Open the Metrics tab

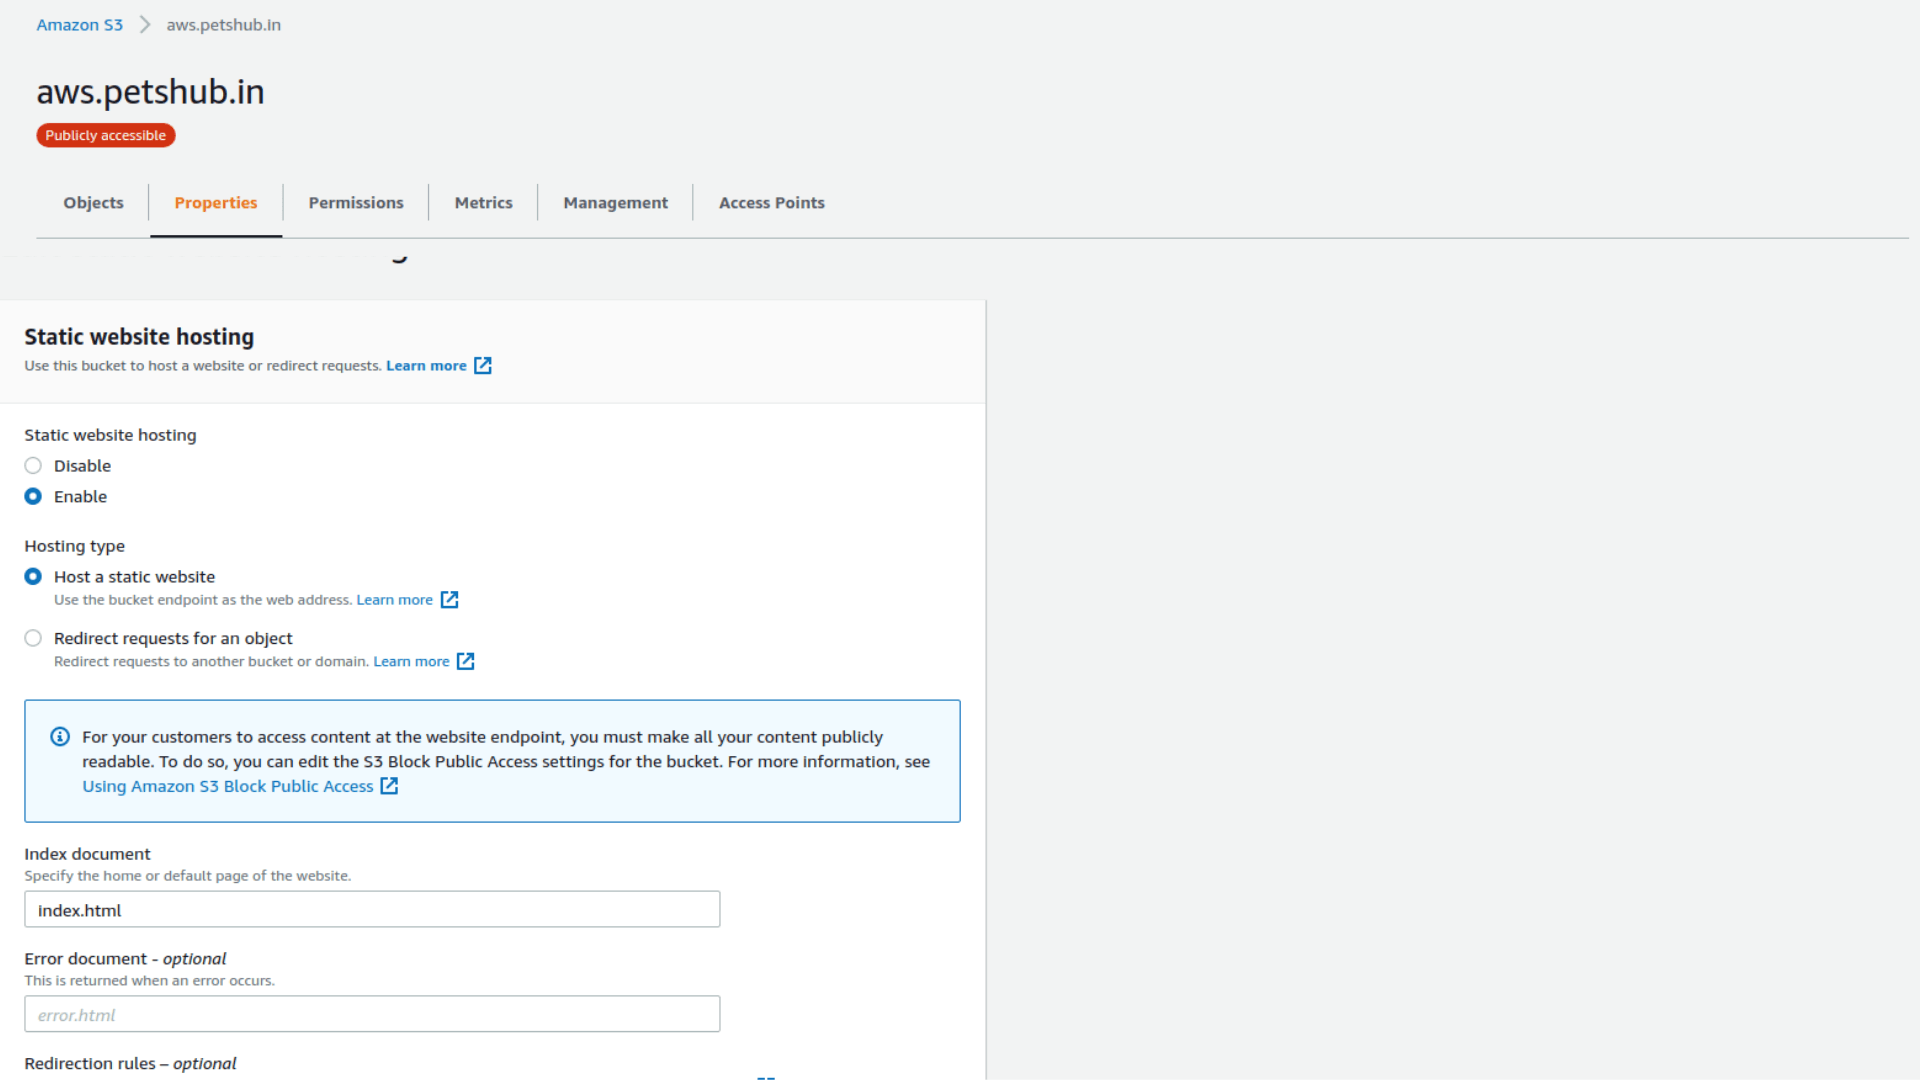click(x=483, y=203)
